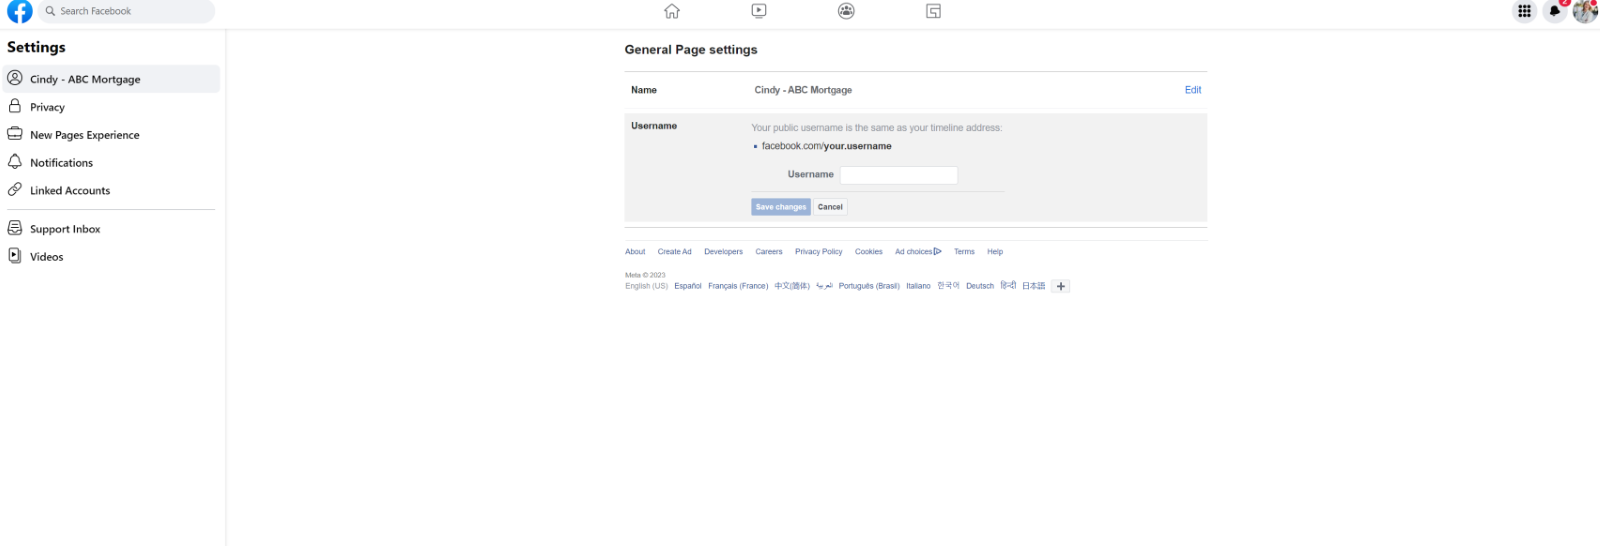Image resolution: width=1600 pixels, height=546 pixels.
Task: Open the notifications bell icon
Action: [1554, 11]
